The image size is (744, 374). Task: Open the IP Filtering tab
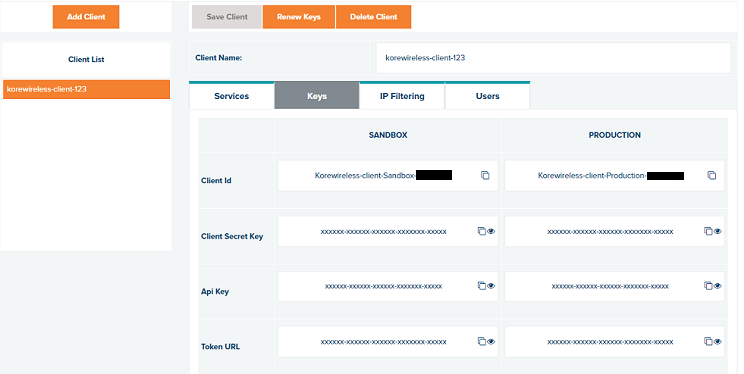click(402, 96)
